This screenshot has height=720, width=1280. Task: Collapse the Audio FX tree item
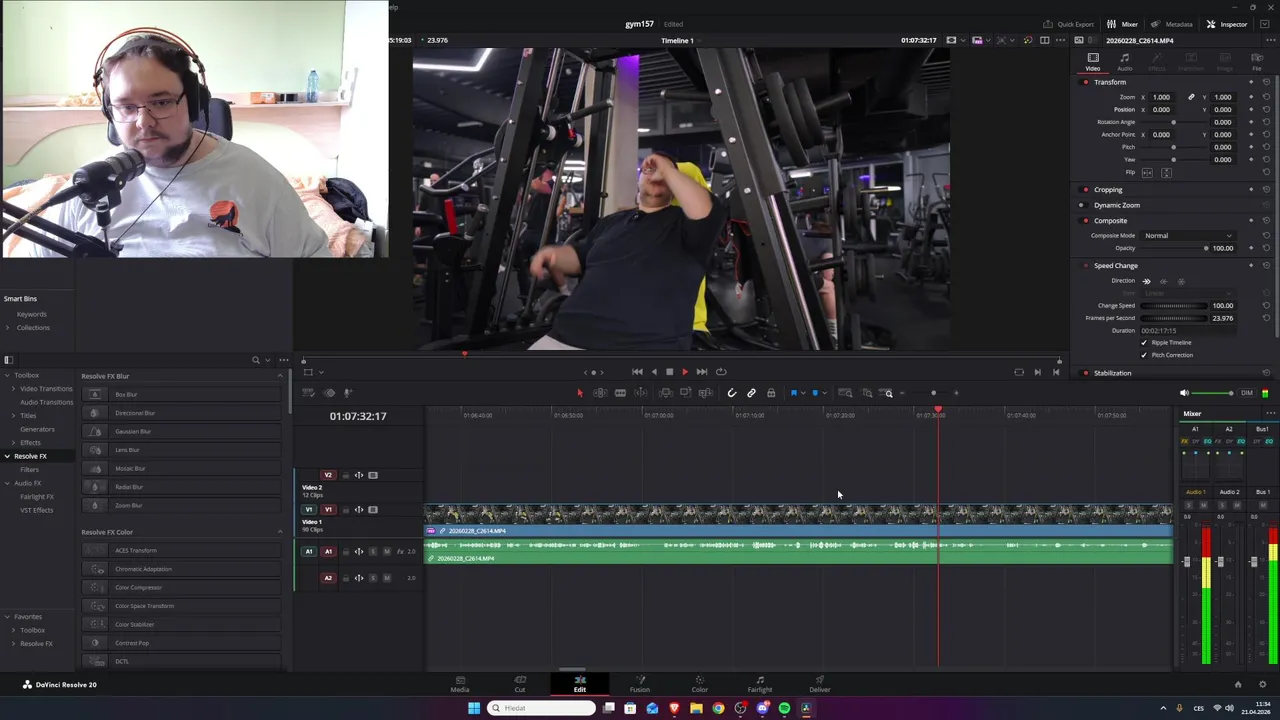tap(7, 483)
